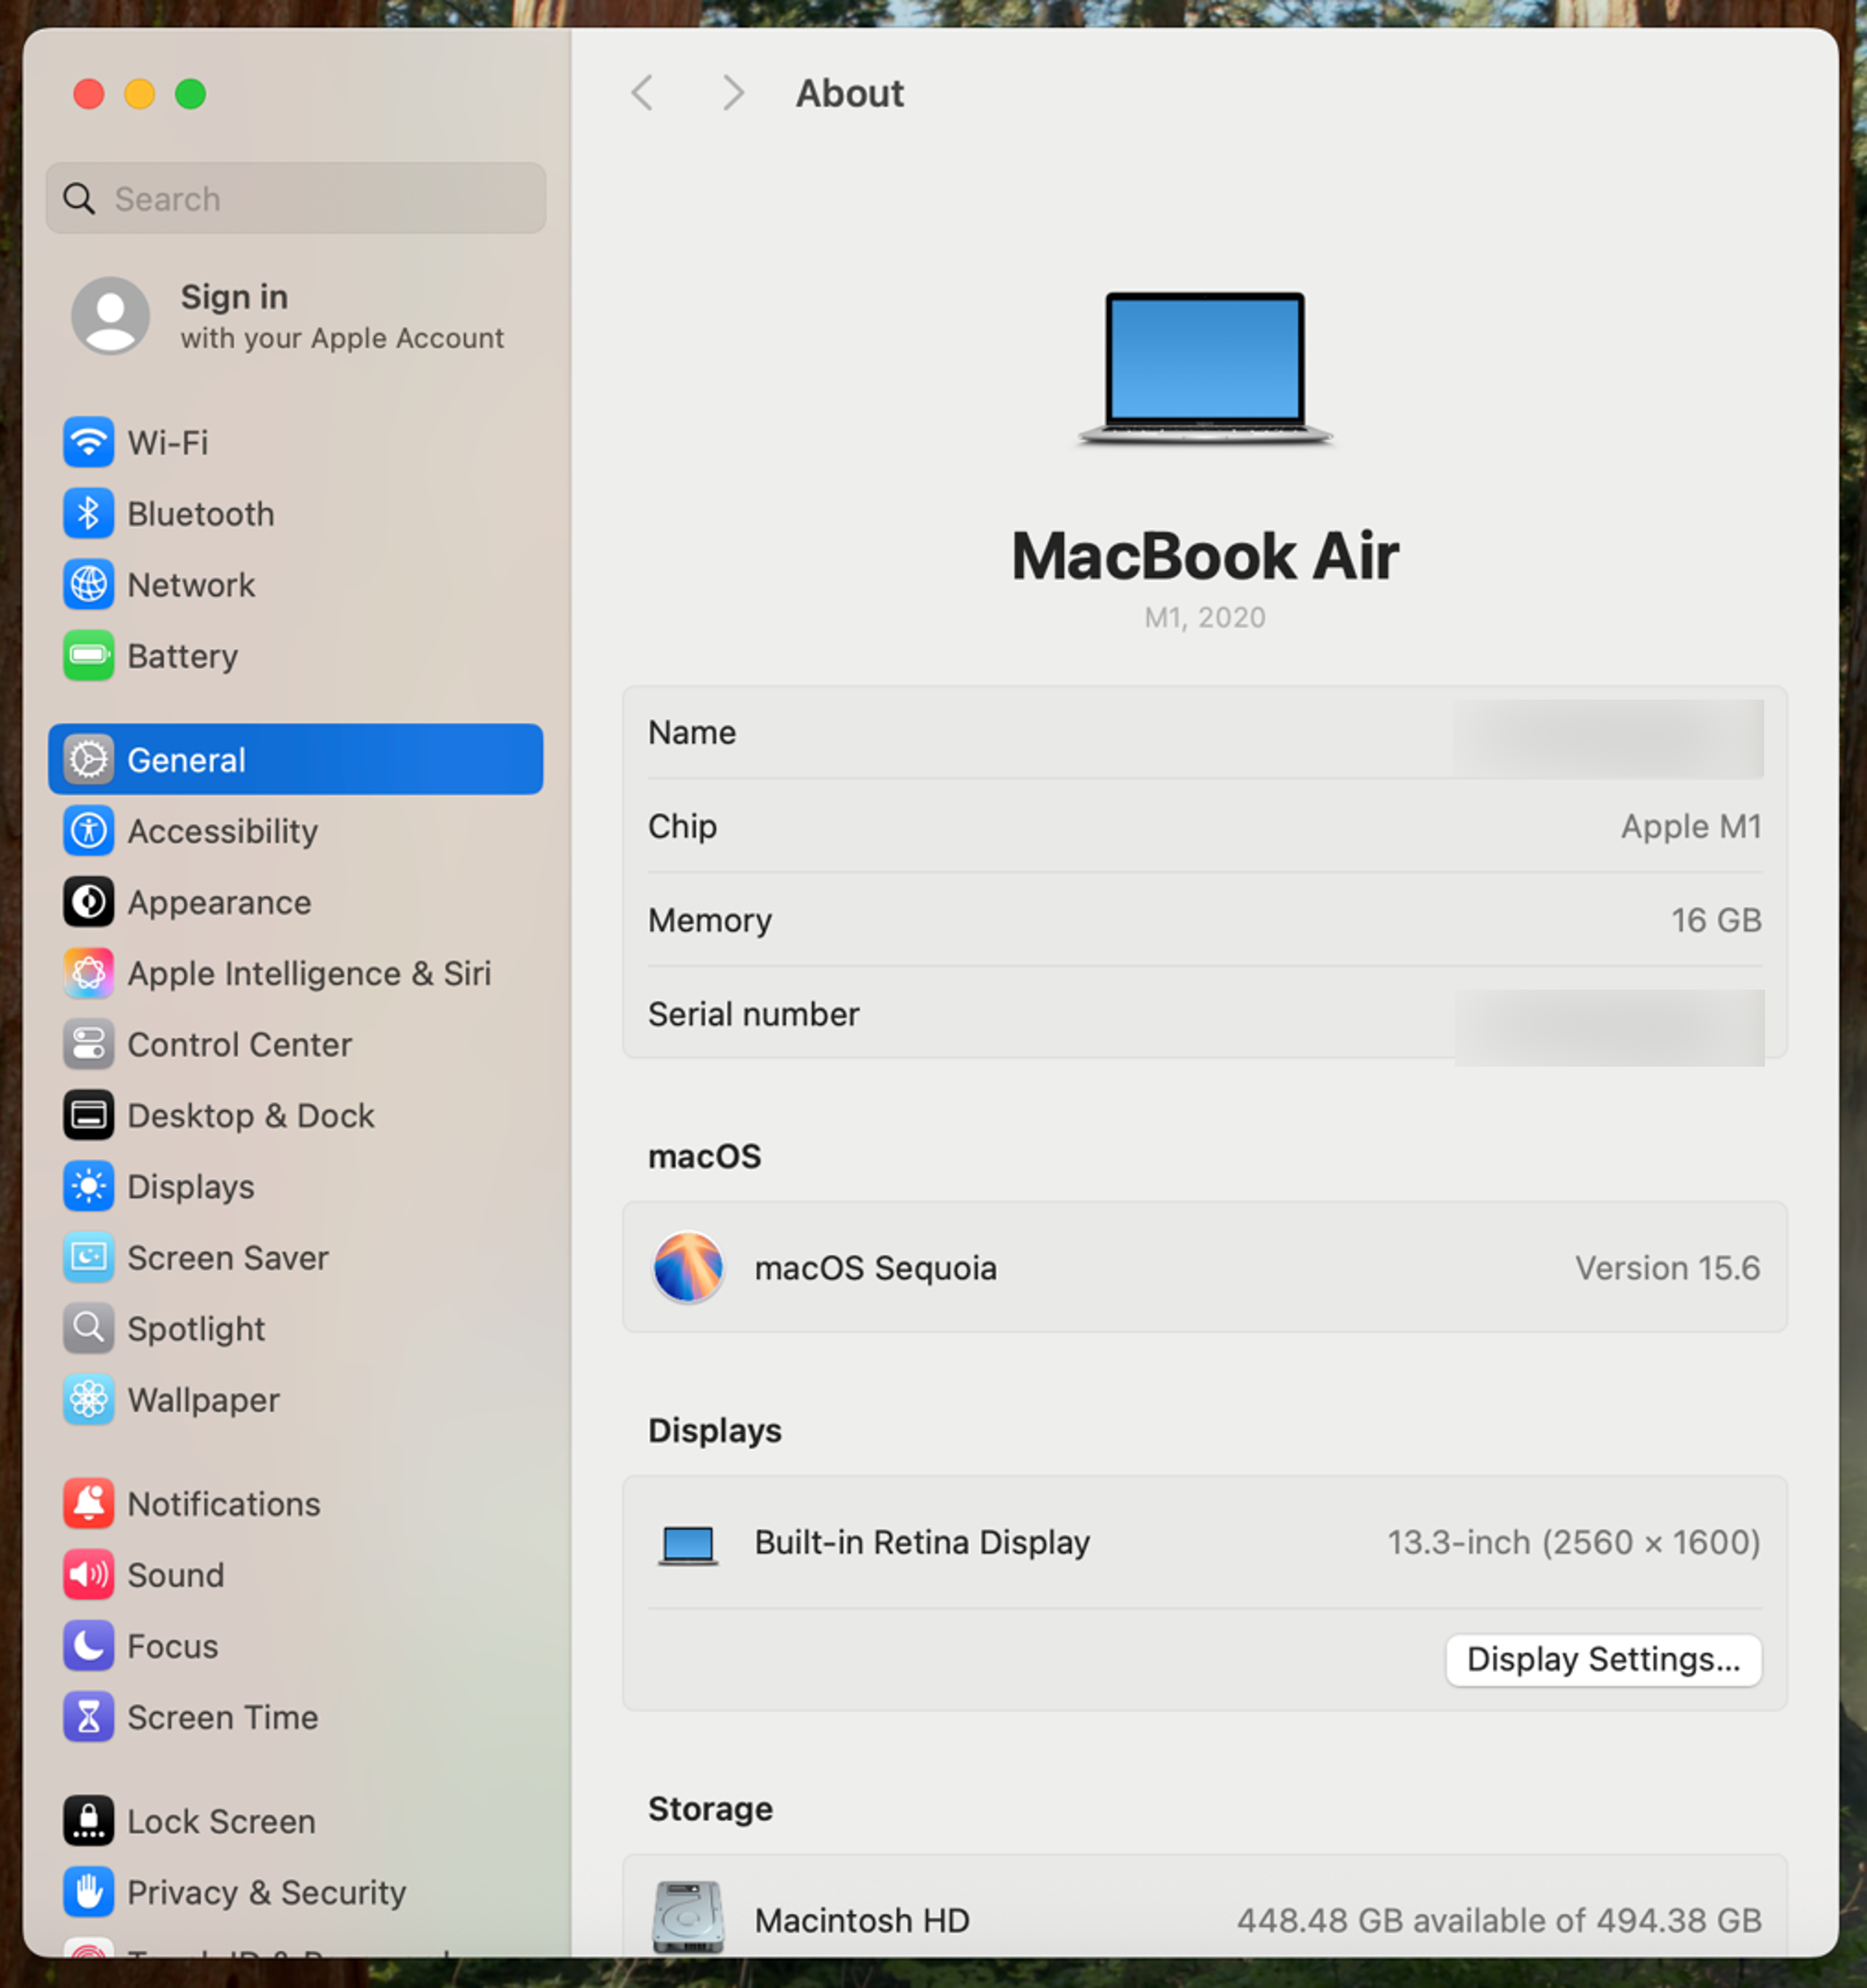Open the Lock Screen sidebar item
Screen dimensions: 1867x1988
point(221,1821)
